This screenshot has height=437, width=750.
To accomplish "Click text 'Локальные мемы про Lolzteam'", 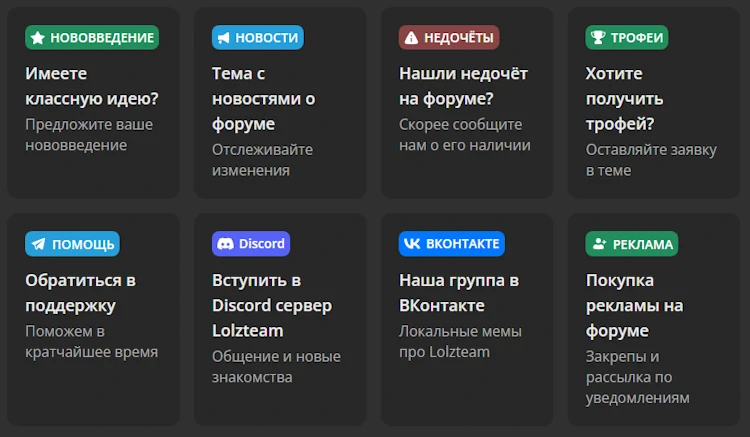I will point(460,341).
